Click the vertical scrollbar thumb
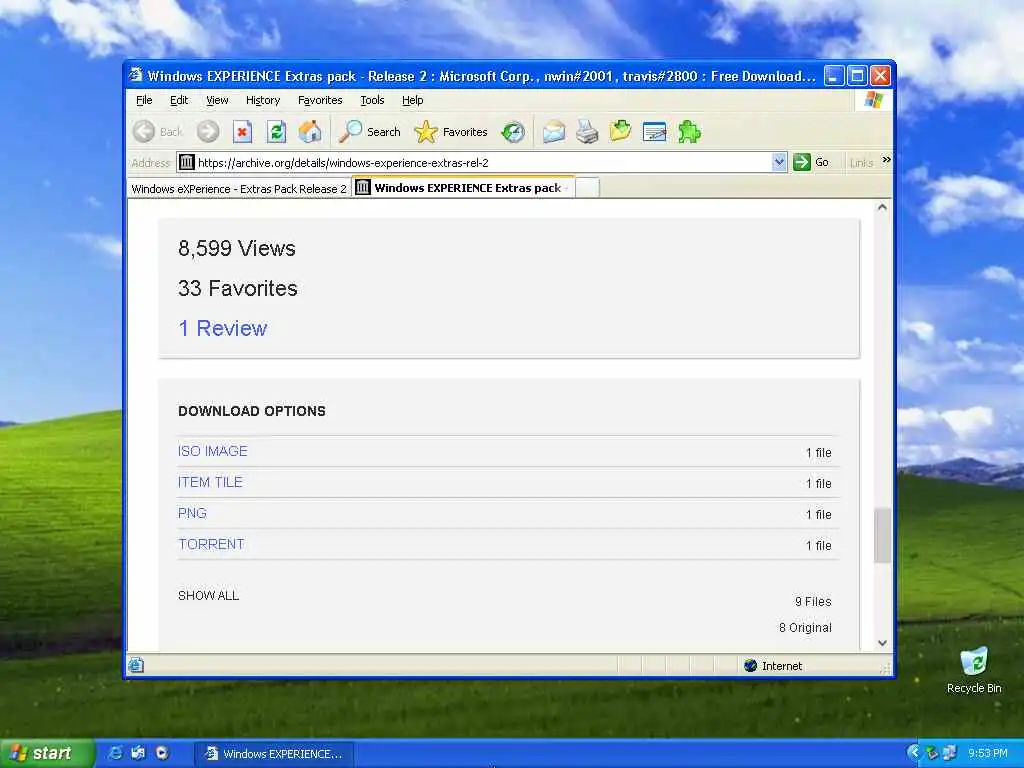The width and height of the screenshot is (1024, 768). [882, 536]
